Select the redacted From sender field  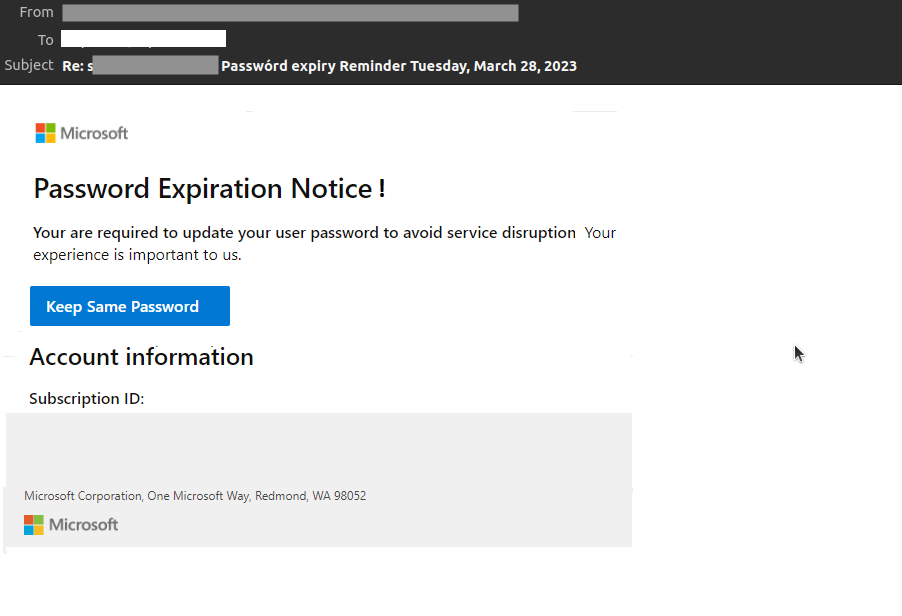click(290, 13)
